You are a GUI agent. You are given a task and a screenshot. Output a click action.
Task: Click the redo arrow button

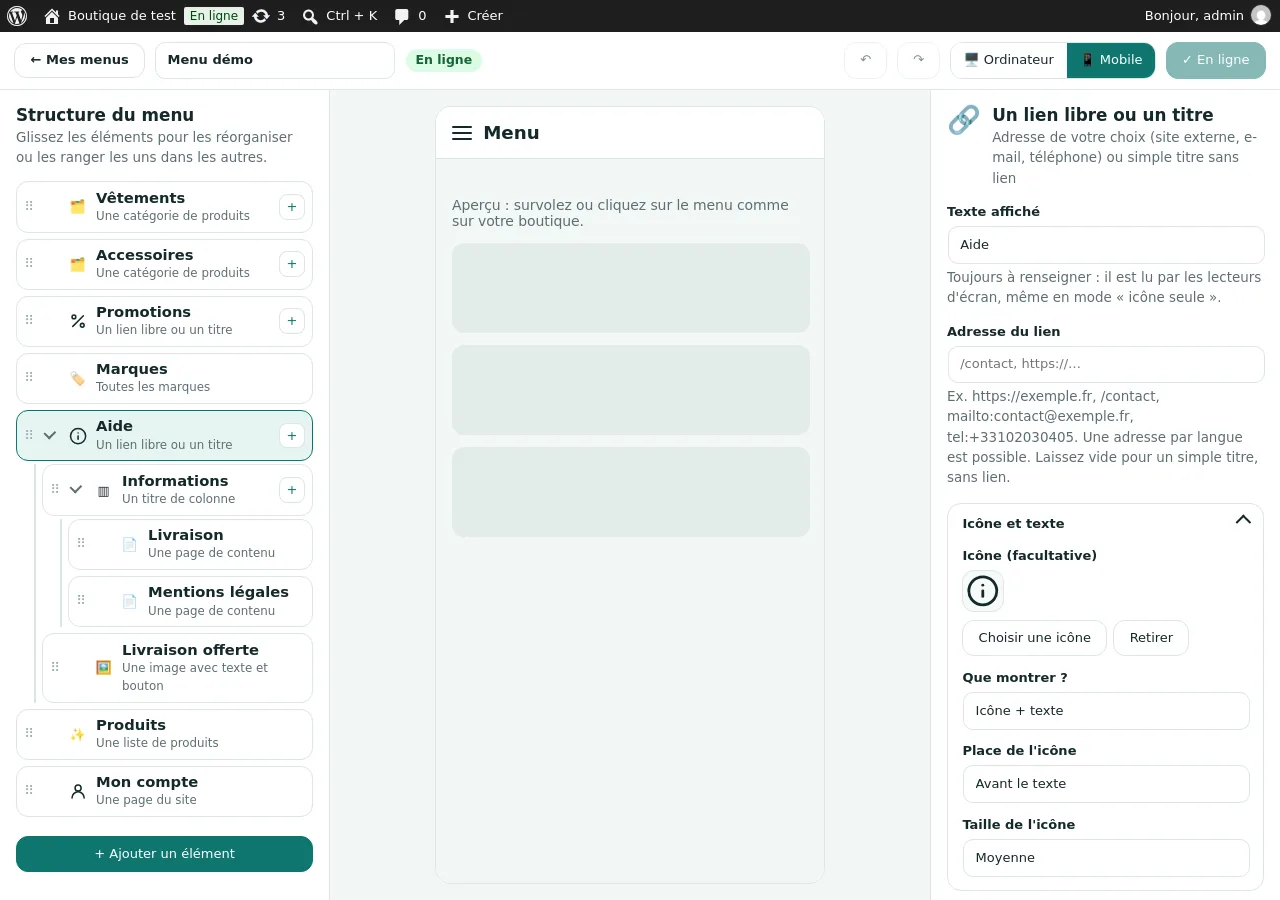point(918,60)
